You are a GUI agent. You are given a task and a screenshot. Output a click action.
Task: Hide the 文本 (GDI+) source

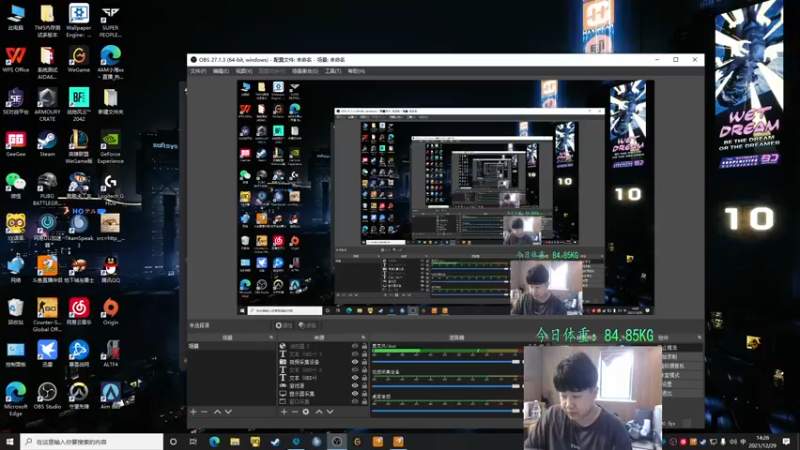point(355,378)
